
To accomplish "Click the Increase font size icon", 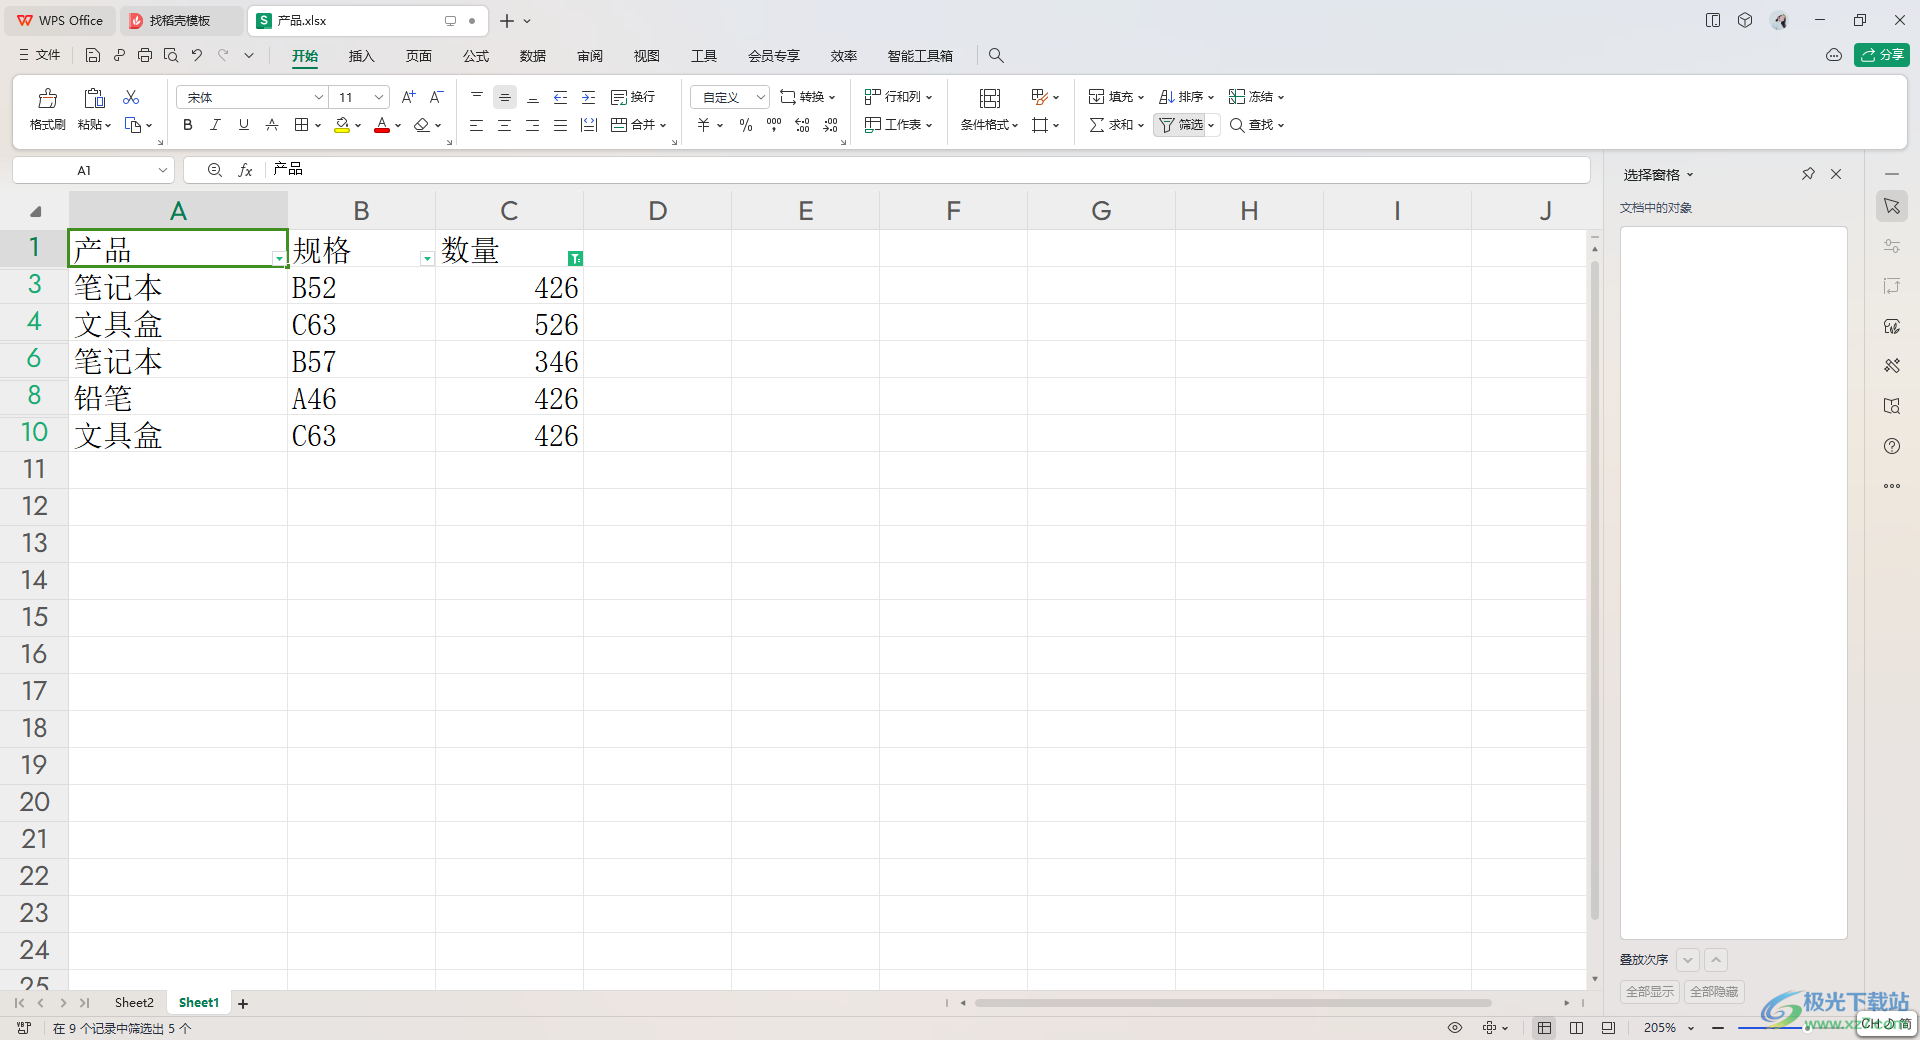I will pos(408,97).
